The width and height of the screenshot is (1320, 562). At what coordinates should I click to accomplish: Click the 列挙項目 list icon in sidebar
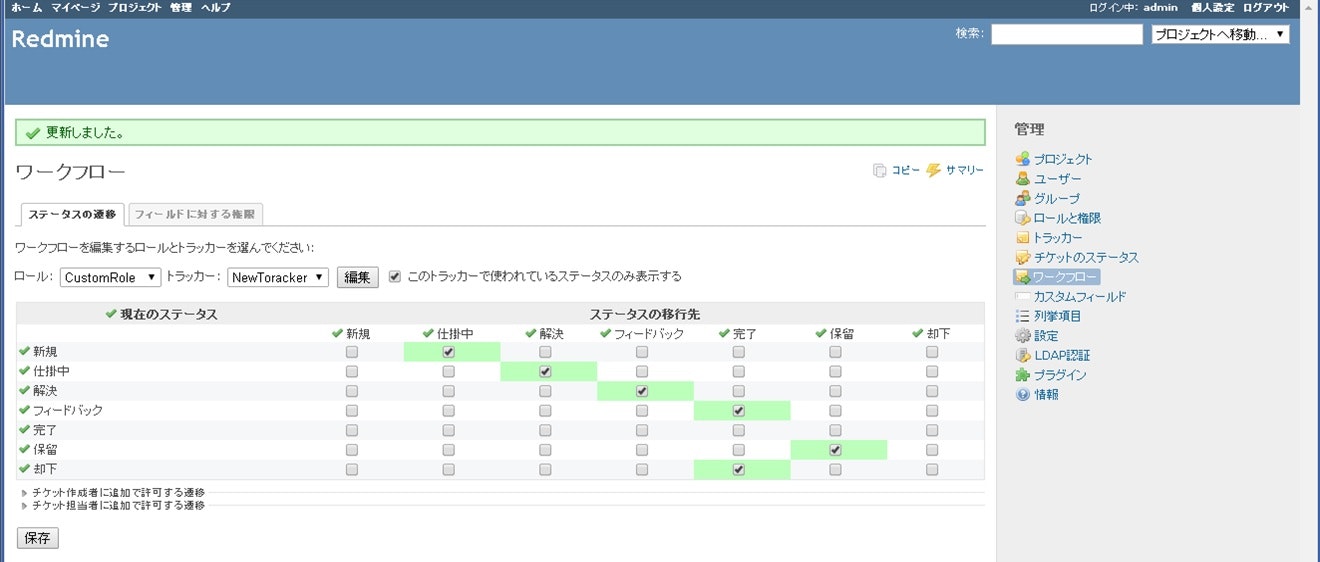click(x=1022, y=316)
